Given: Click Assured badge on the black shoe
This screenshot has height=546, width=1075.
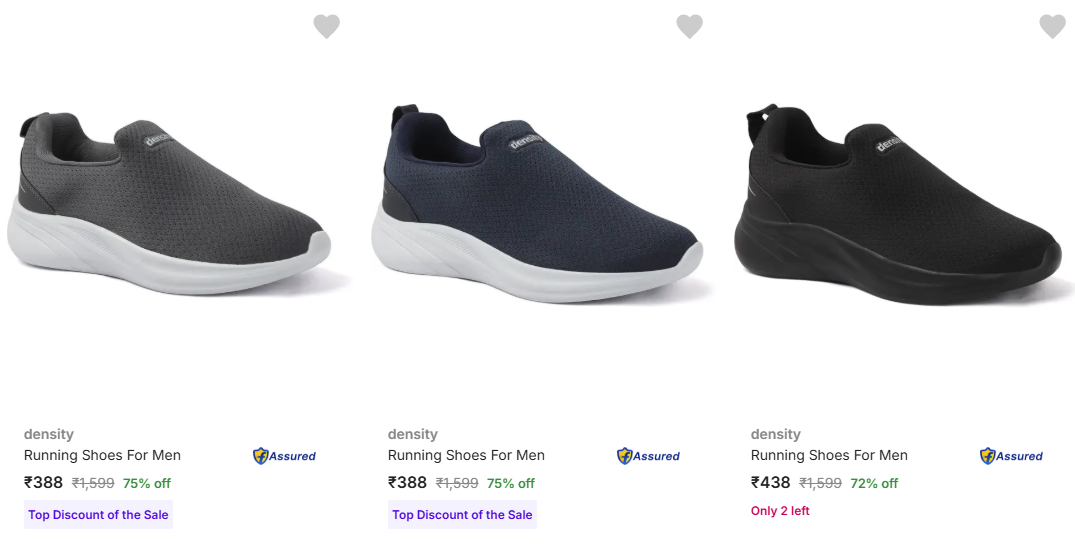Looking at the screenshot, I should tap(1011, 456).
